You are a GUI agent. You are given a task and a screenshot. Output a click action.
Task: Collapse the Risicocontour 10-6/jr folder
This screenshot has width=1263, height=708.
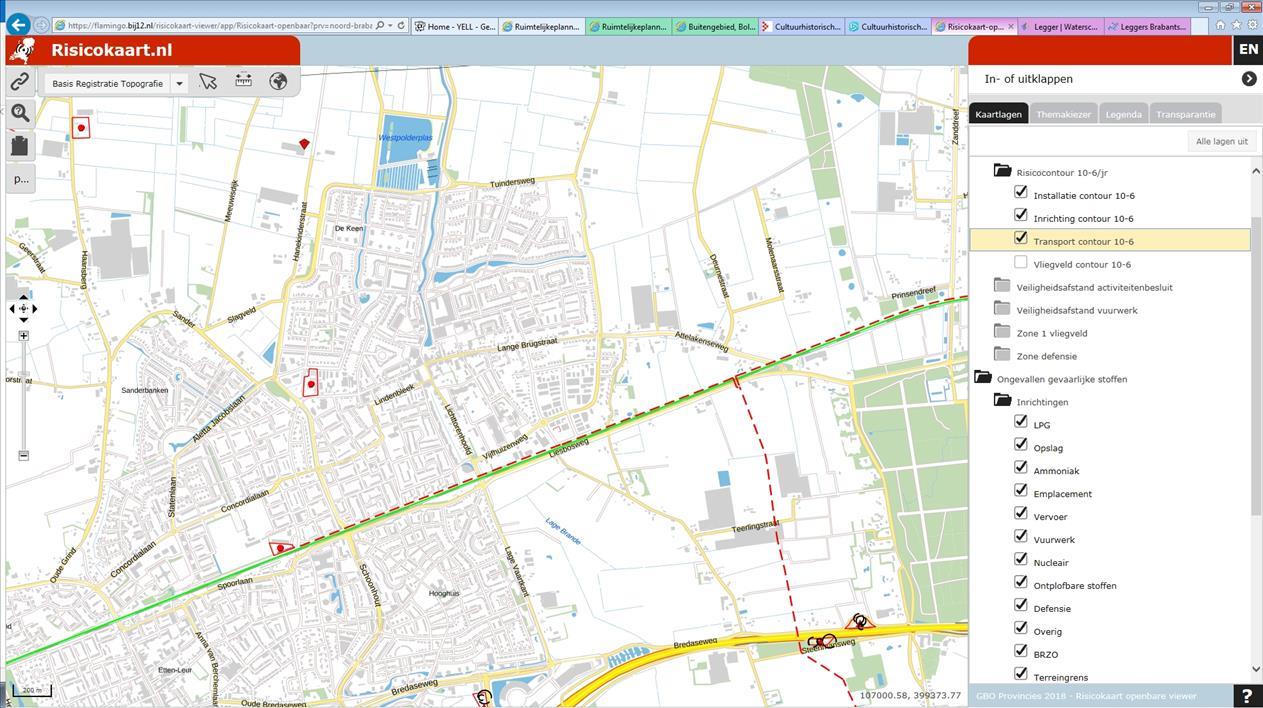click(x=1003, y=171)
